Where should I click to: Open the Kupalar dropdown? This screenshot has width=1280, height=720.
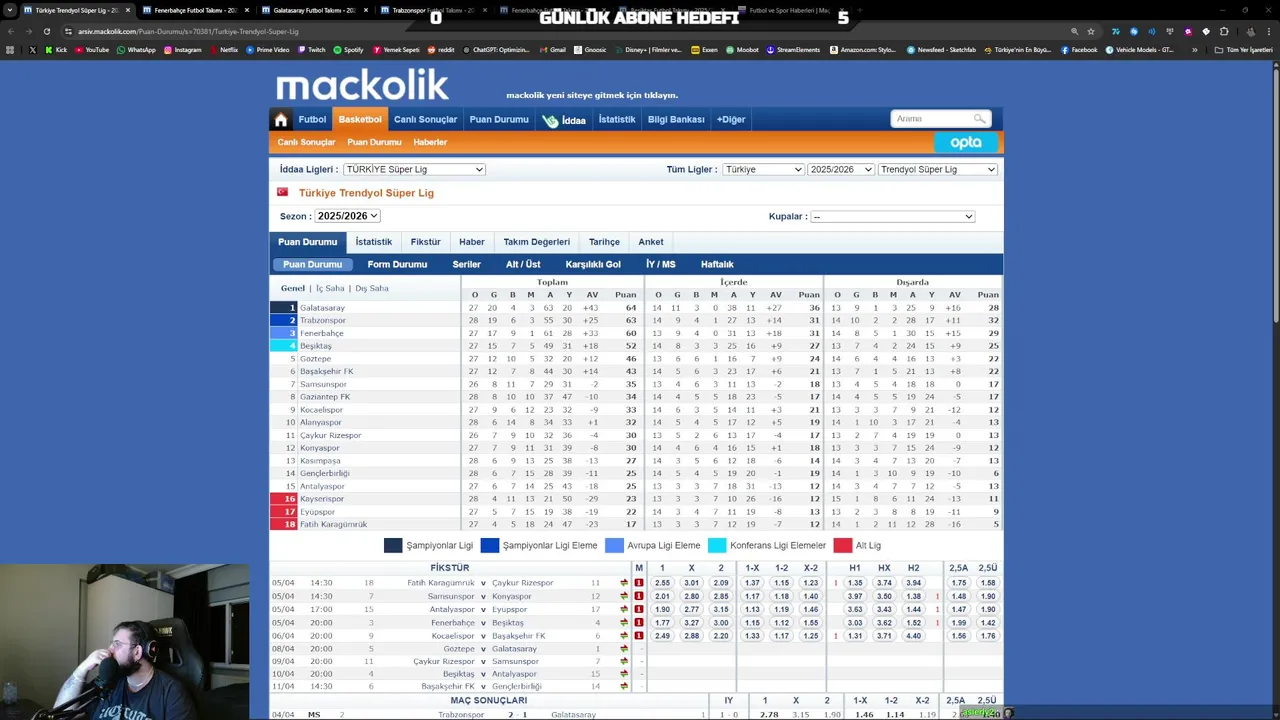[892, 217]
